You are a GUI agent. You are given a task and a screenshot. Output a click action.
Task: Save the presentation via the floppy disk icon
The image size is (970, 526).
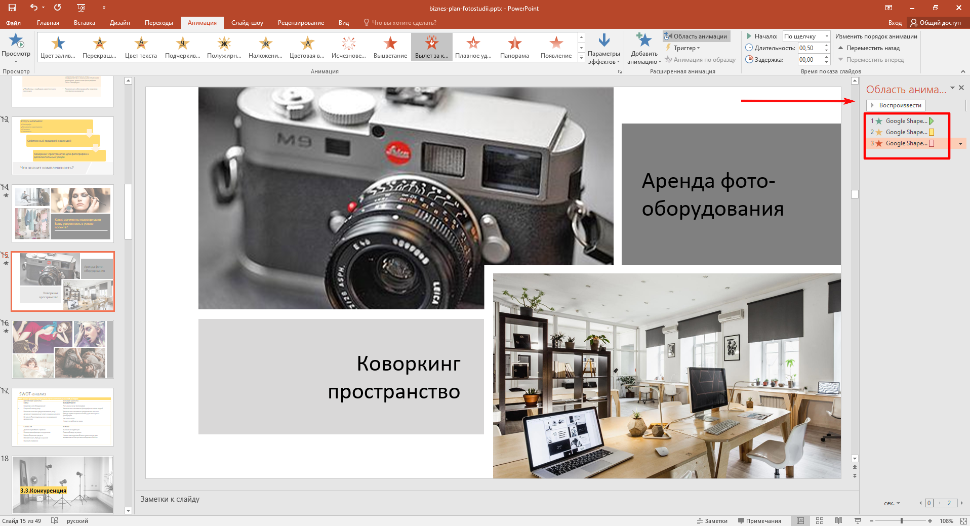click(x=12, y=8)
